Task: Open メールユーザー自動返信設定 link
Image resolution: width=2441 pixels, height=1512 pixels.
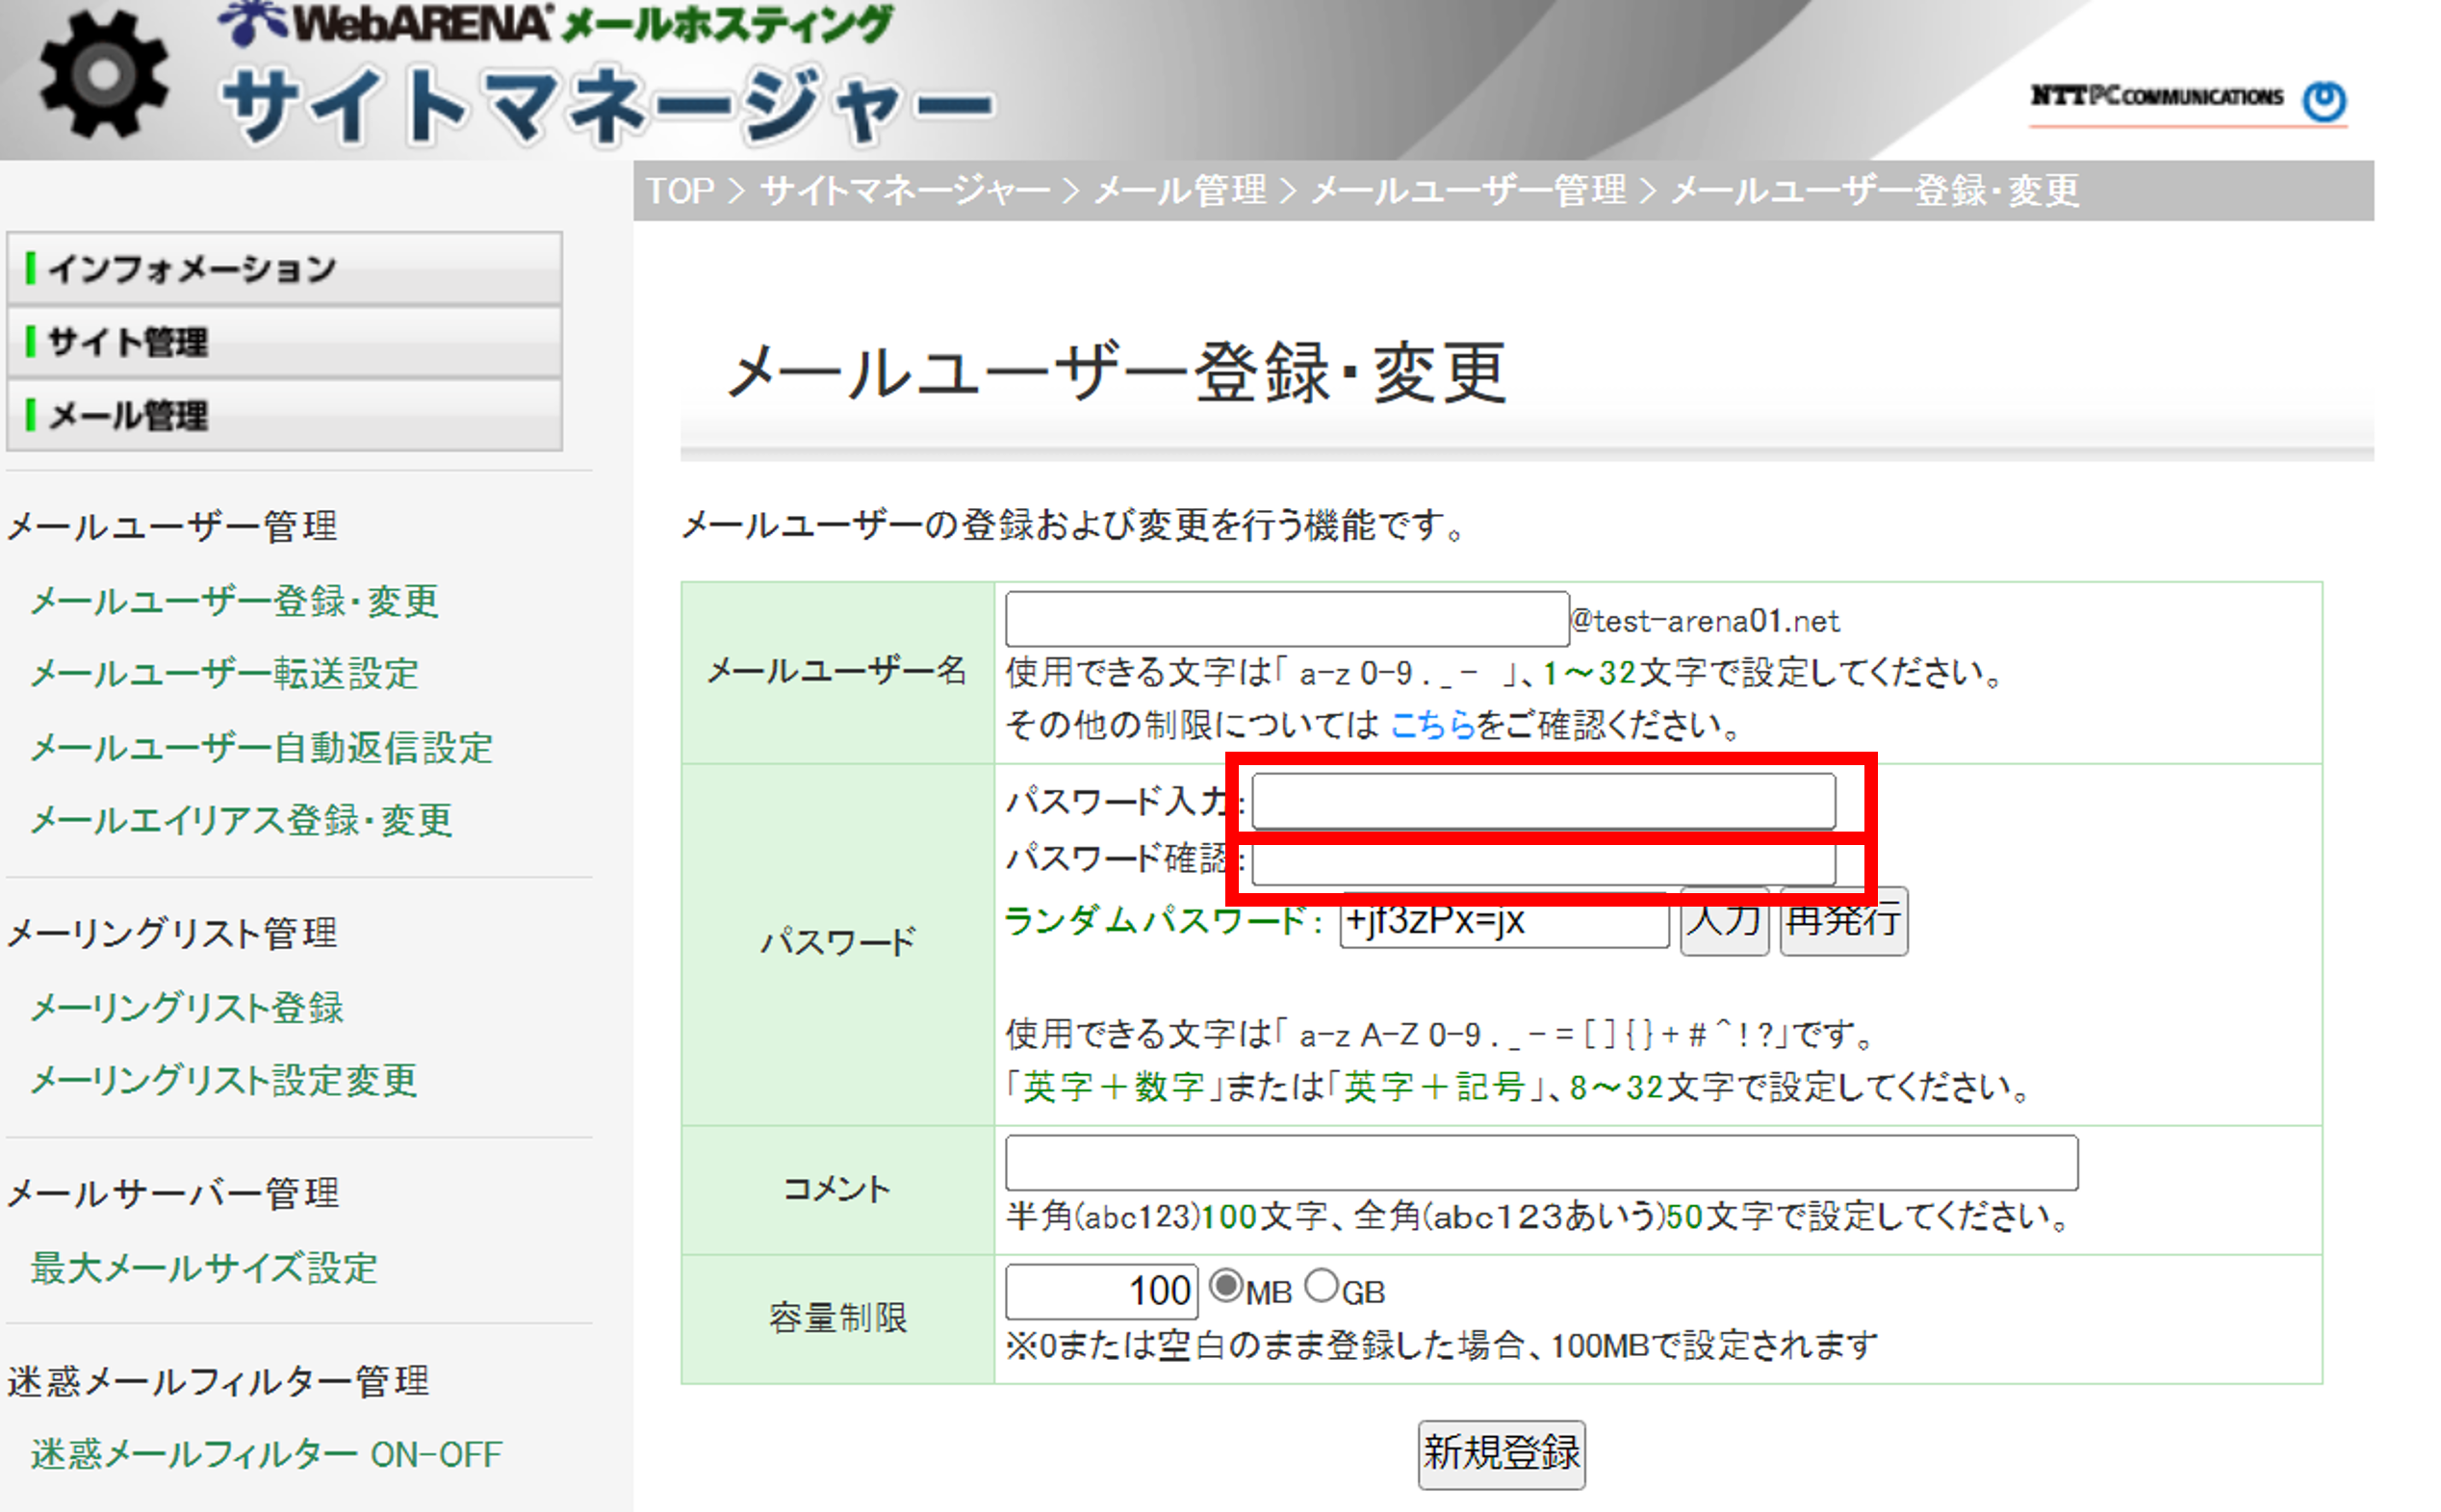Action: (x=261, y=748)
